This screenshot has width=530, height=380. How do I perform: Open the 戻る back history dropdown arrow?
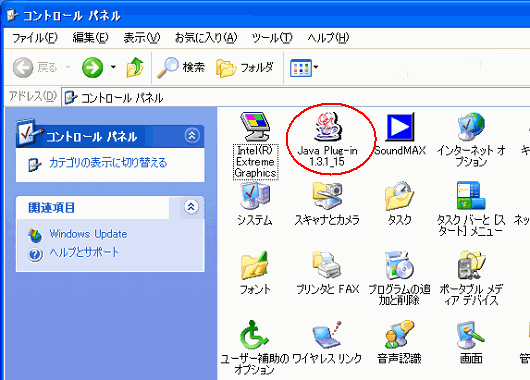click(x=68, y=67)
